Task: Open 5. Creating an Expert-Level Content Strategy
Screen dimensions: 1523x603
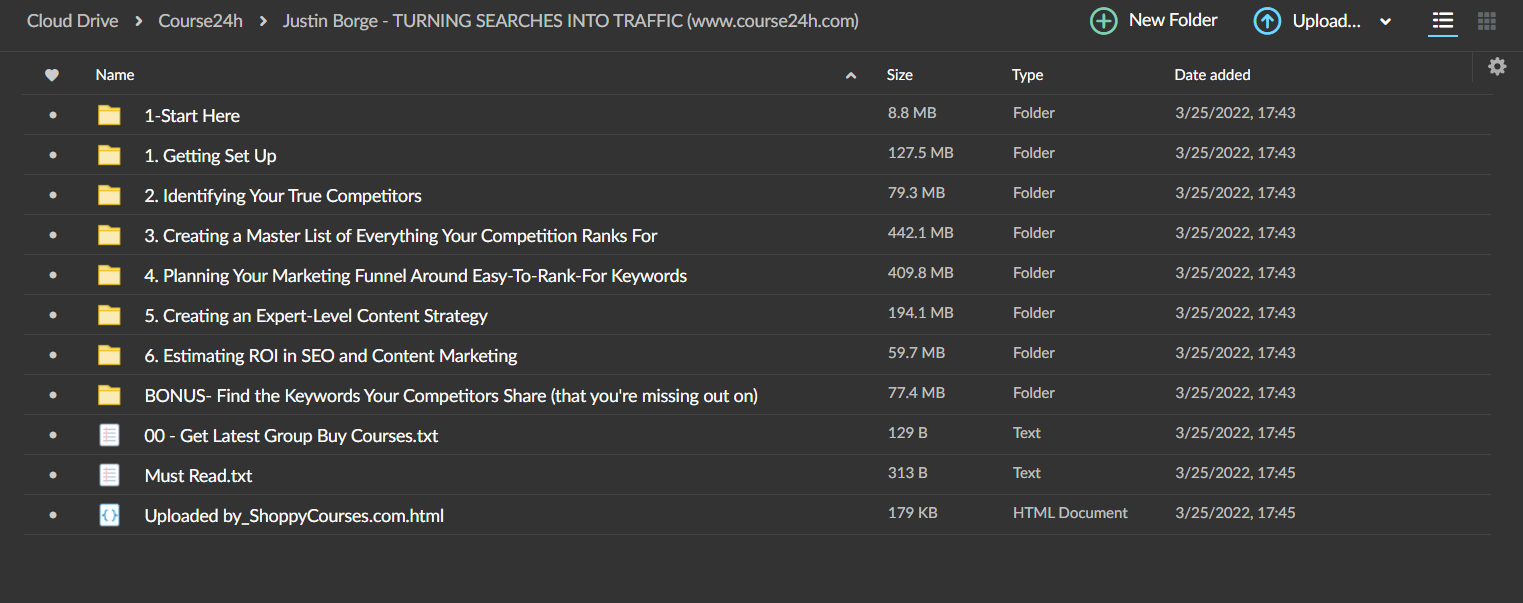Action: (316, 316)
